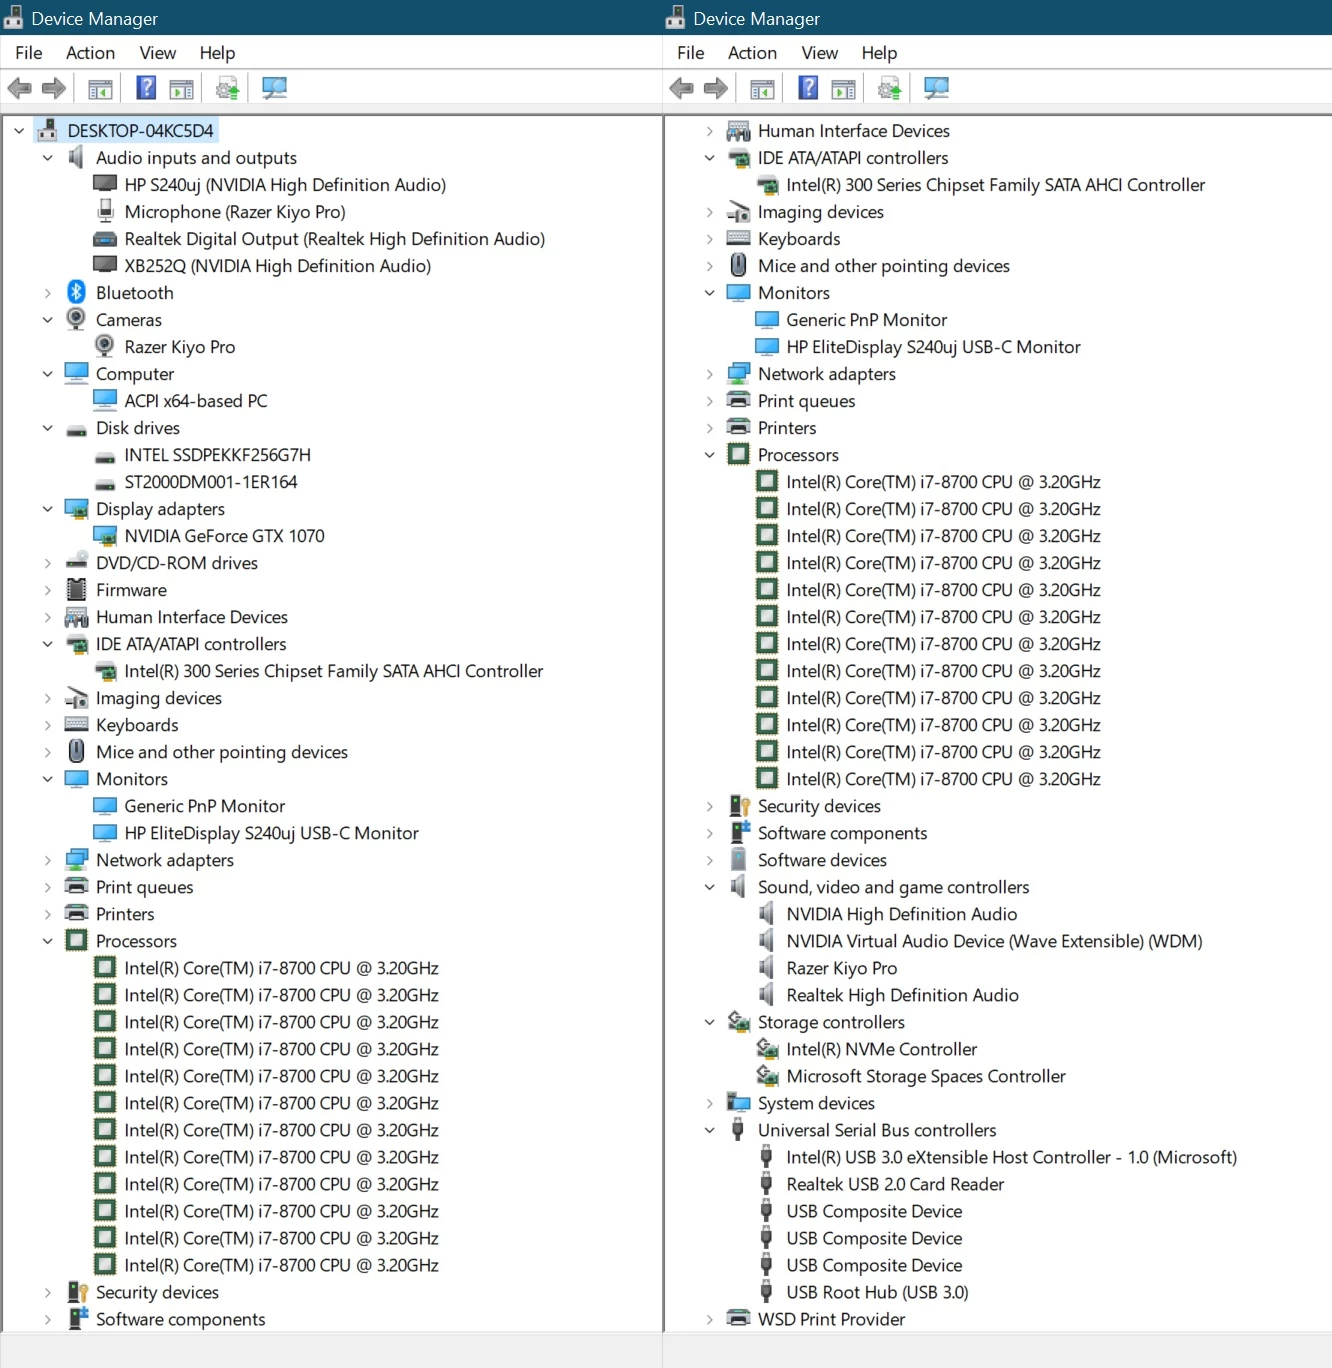Viewport: 1332px width, 1368px height.
Task: Open File menu in left Device Manager window
Action: click(x=29, y=52)
